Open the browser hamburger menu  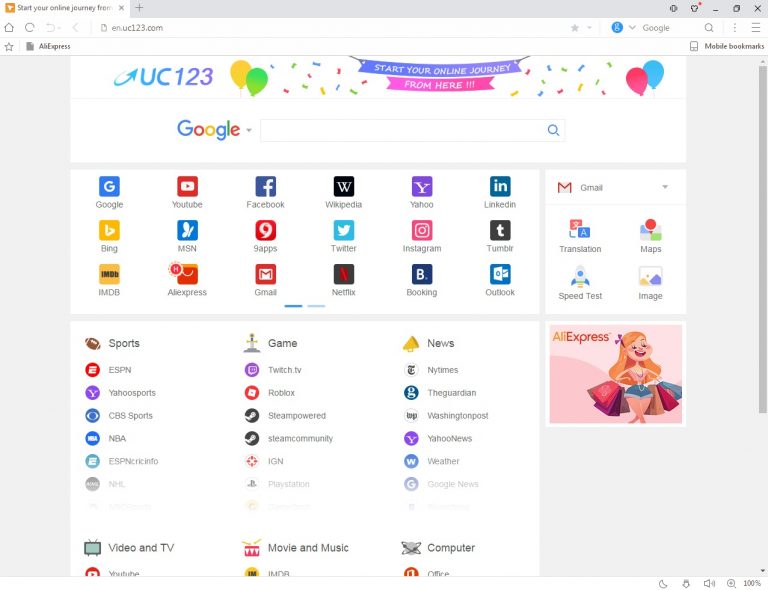pyautogui.click(x=756, y=28)
